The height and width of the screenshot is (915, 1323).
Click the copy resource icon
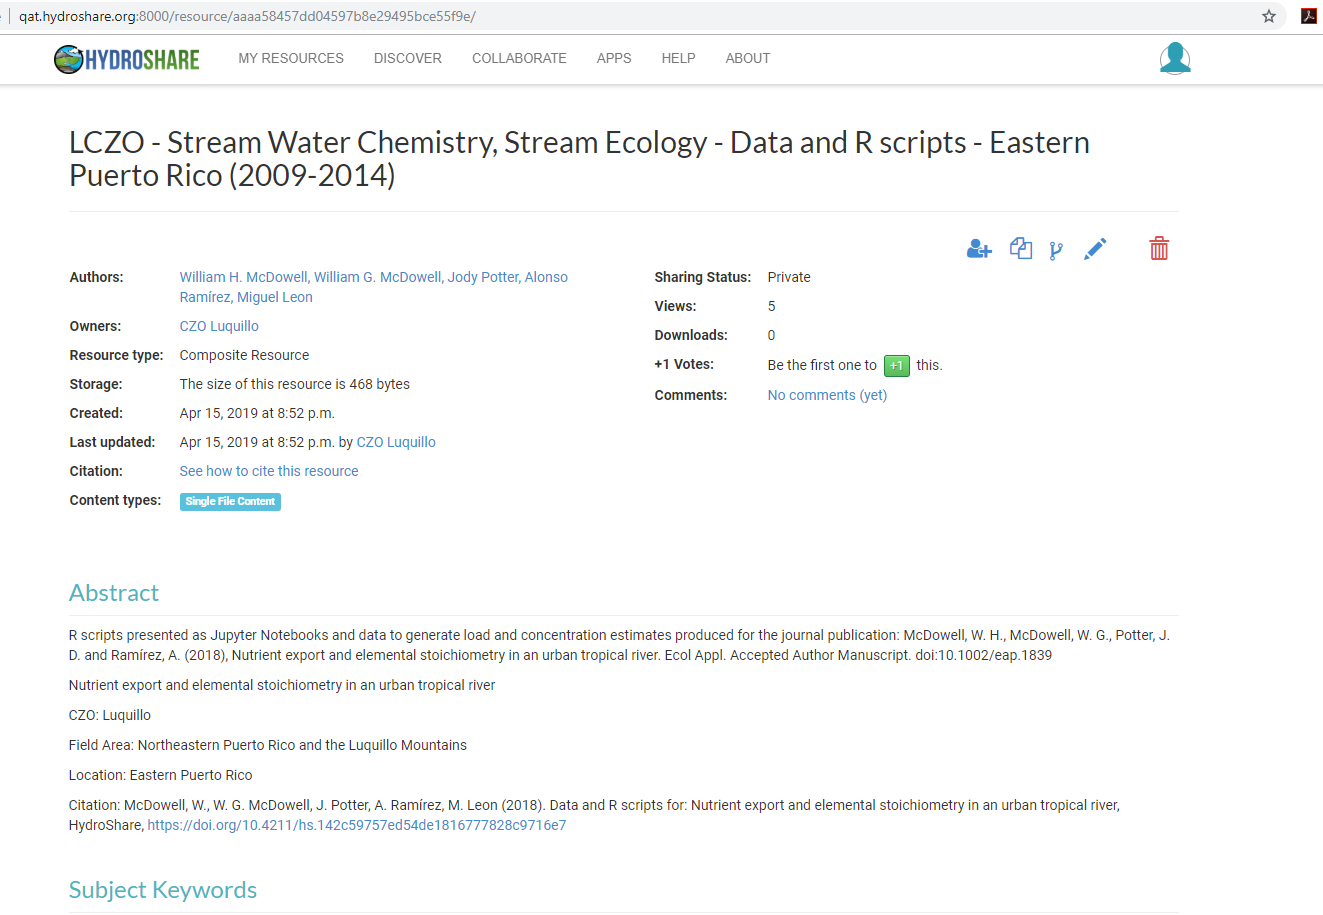coord(1021,248)
